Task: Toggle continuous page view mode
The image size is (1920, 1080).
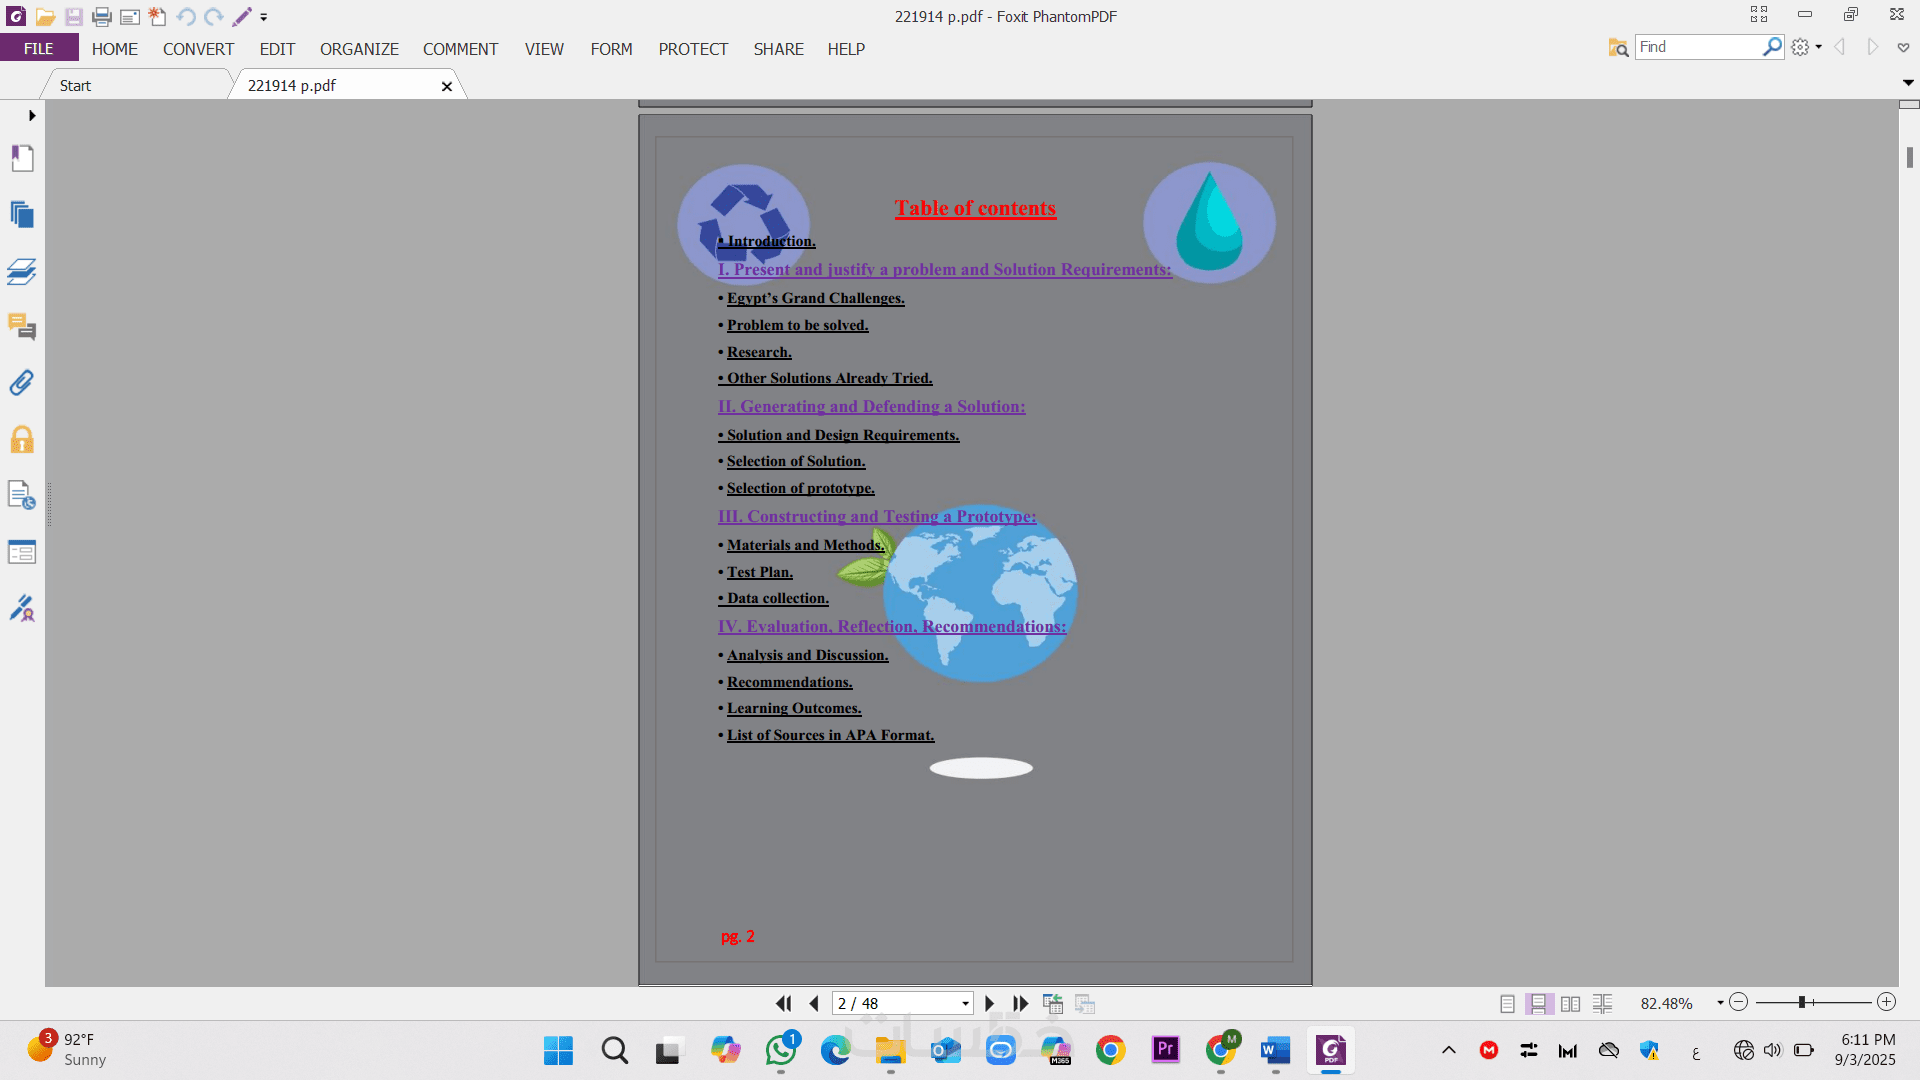Action: [x=1539, y=1003]
